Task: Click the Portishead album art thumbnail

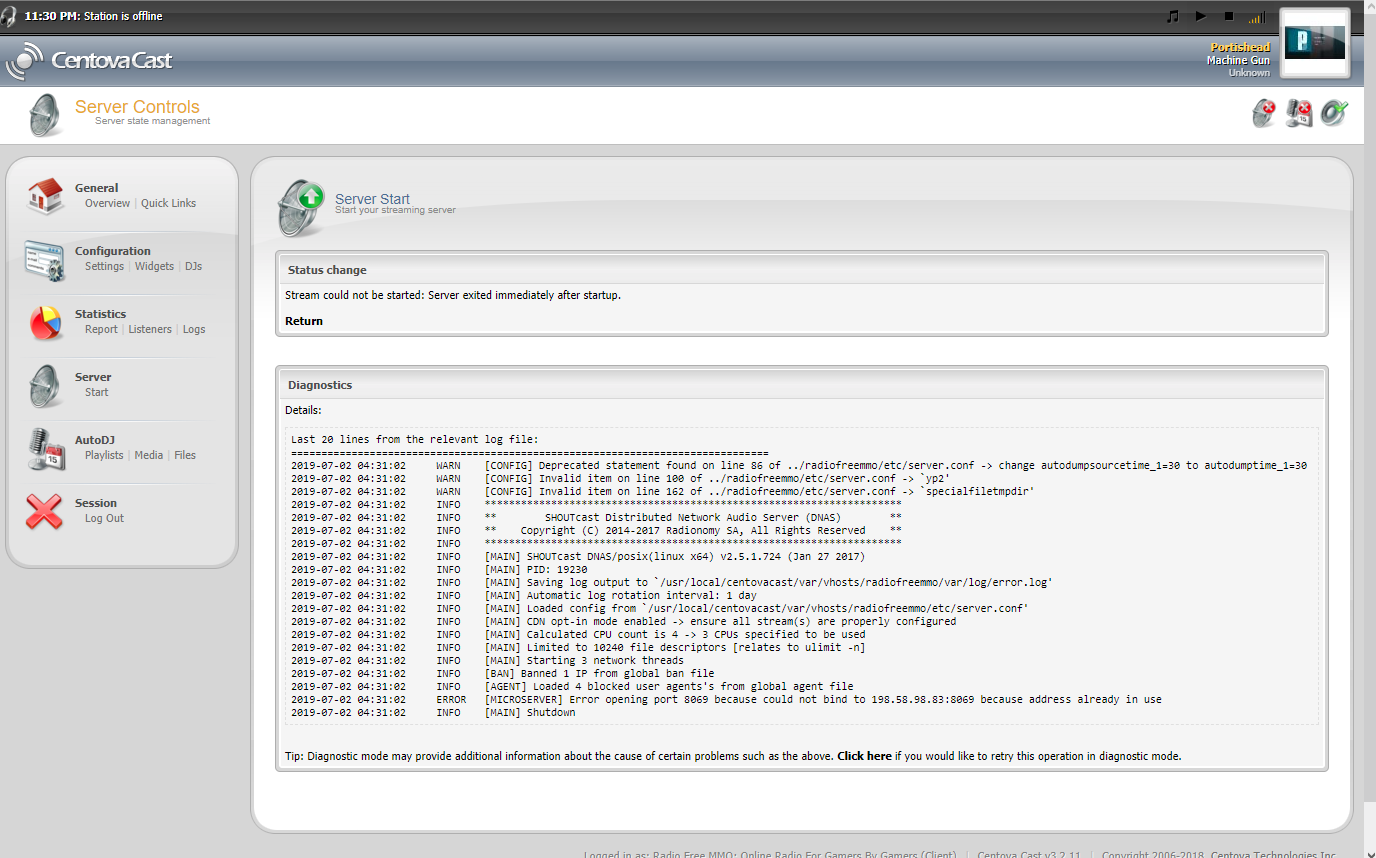Action: [1314, 42]
